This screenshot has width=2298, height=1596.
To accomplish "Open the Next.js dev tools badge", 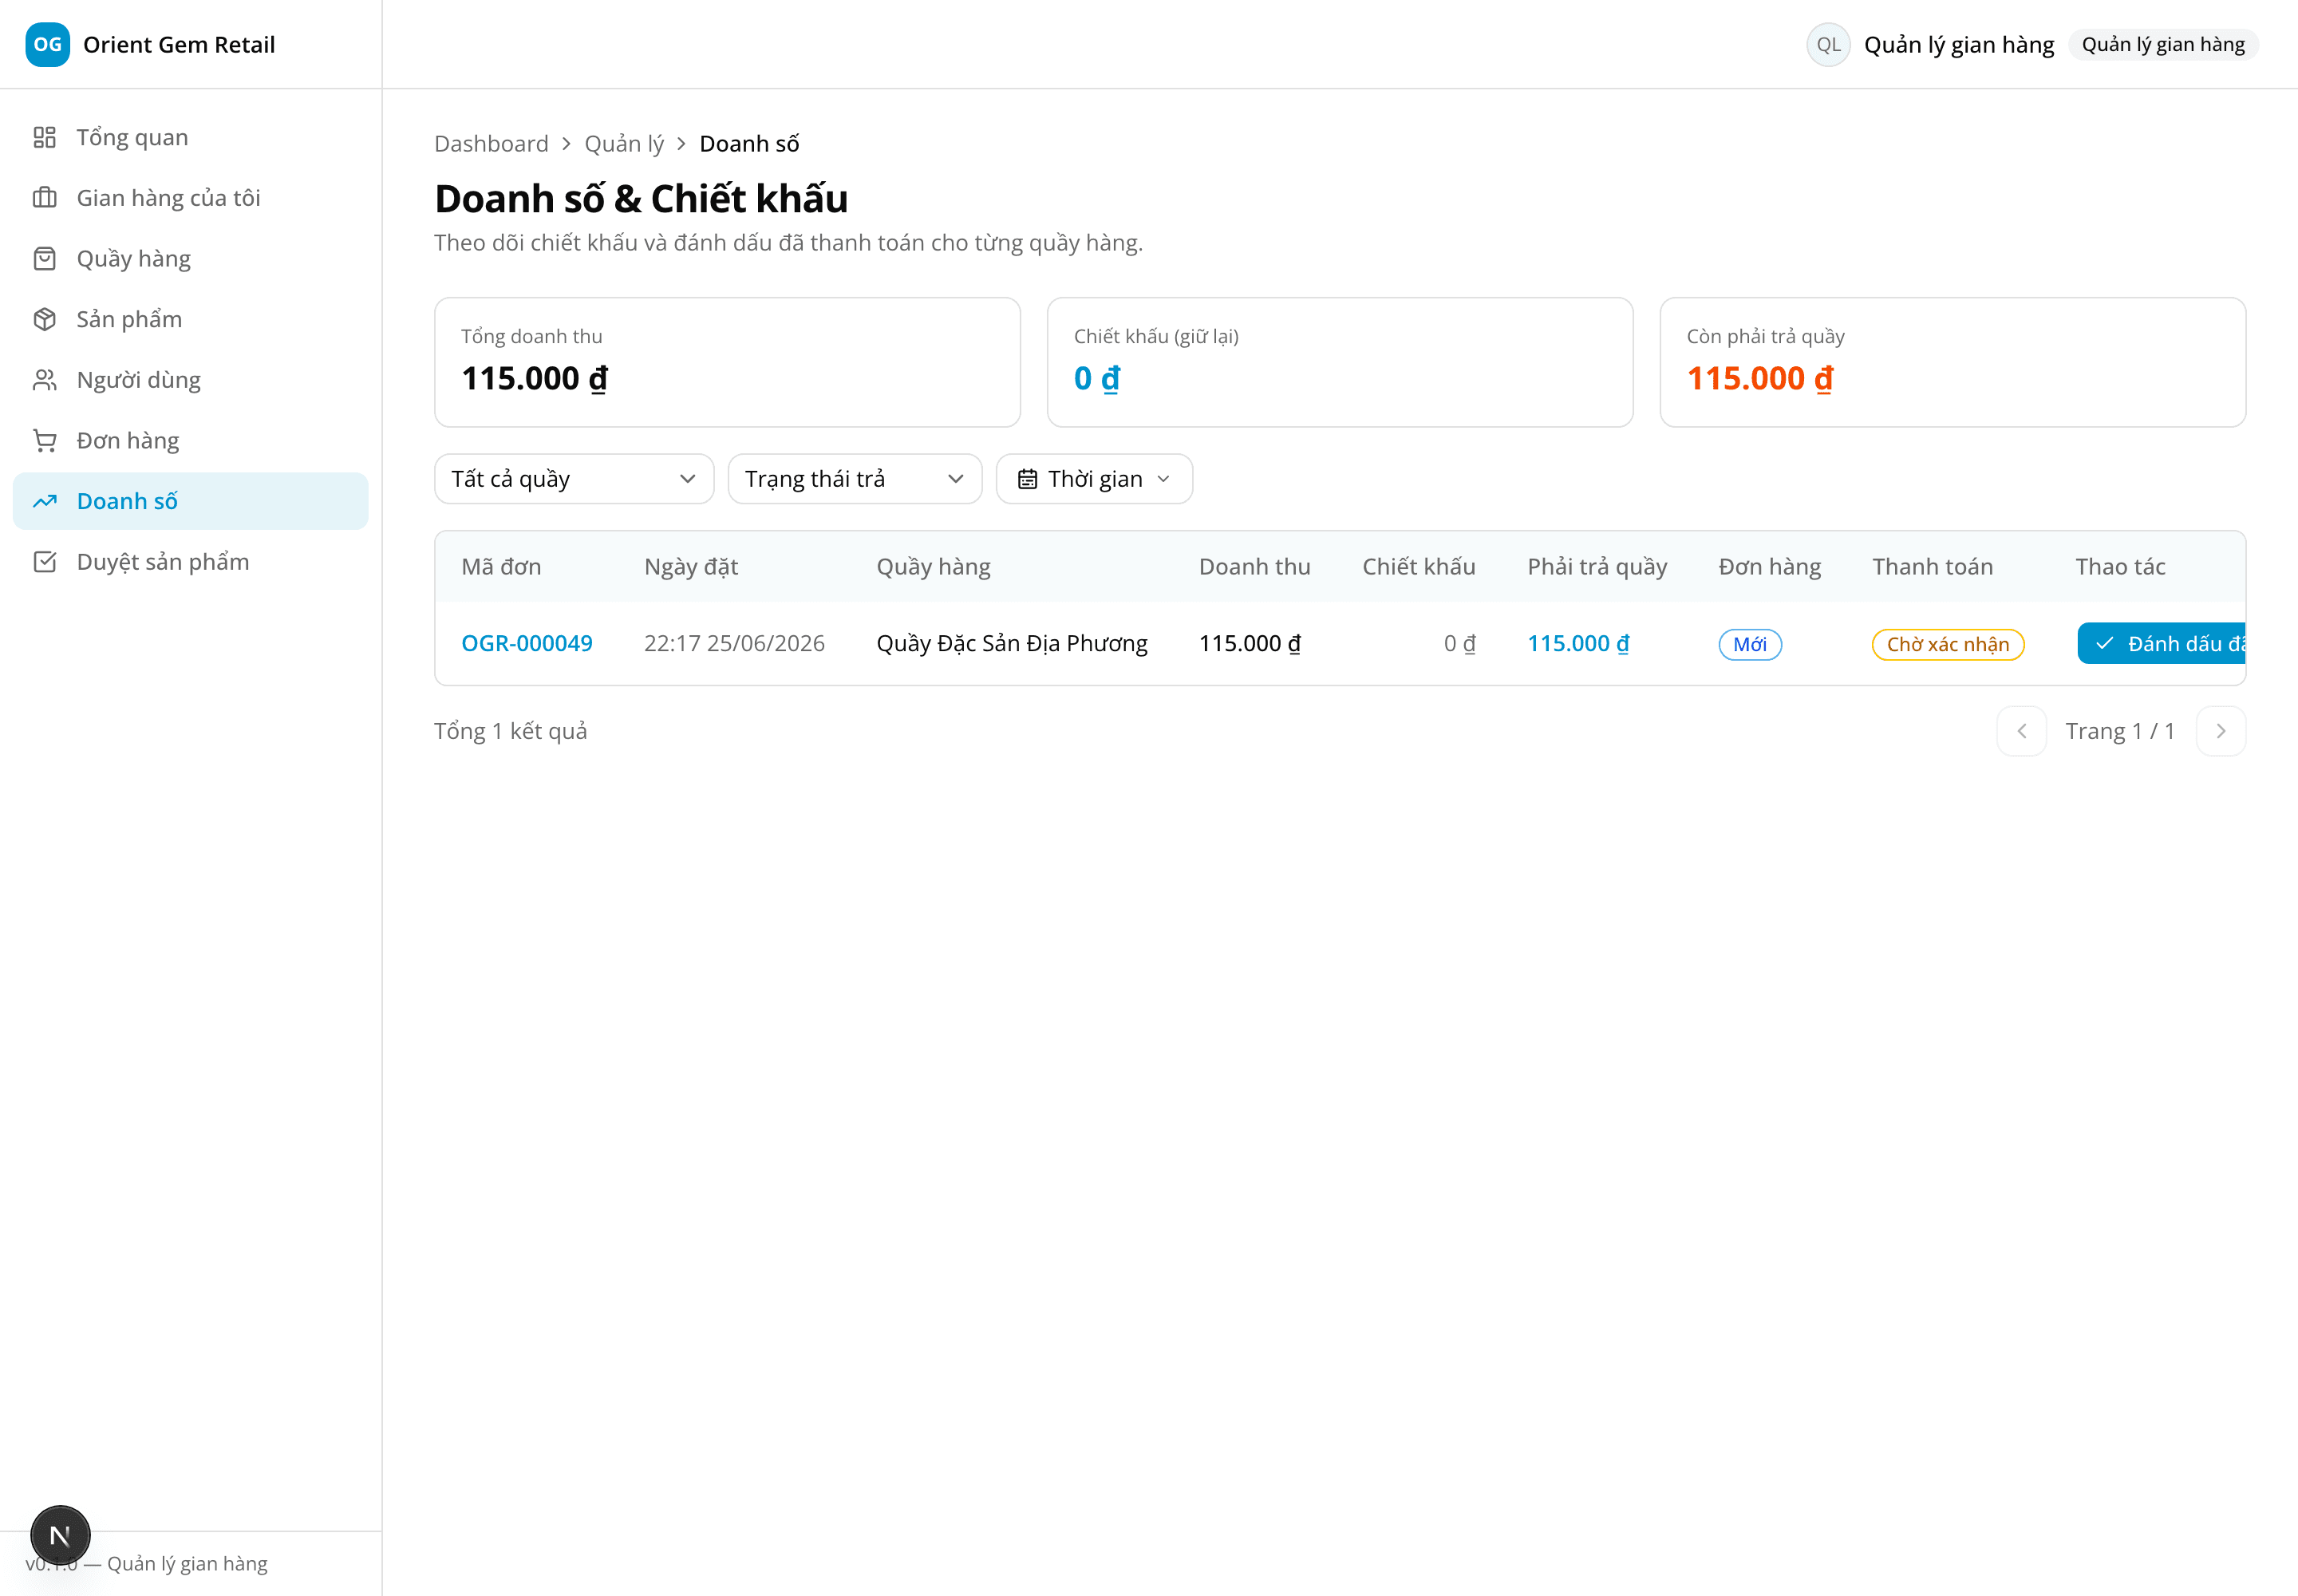I will point(60,1535).
